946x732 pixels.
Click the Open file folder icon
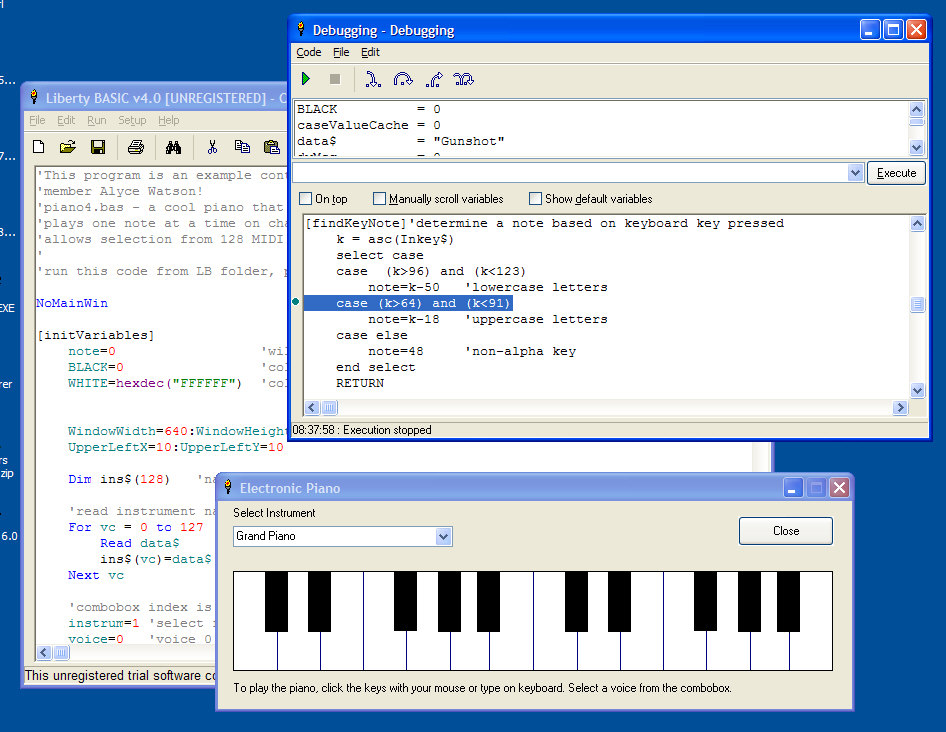click(x=68, y=147)
